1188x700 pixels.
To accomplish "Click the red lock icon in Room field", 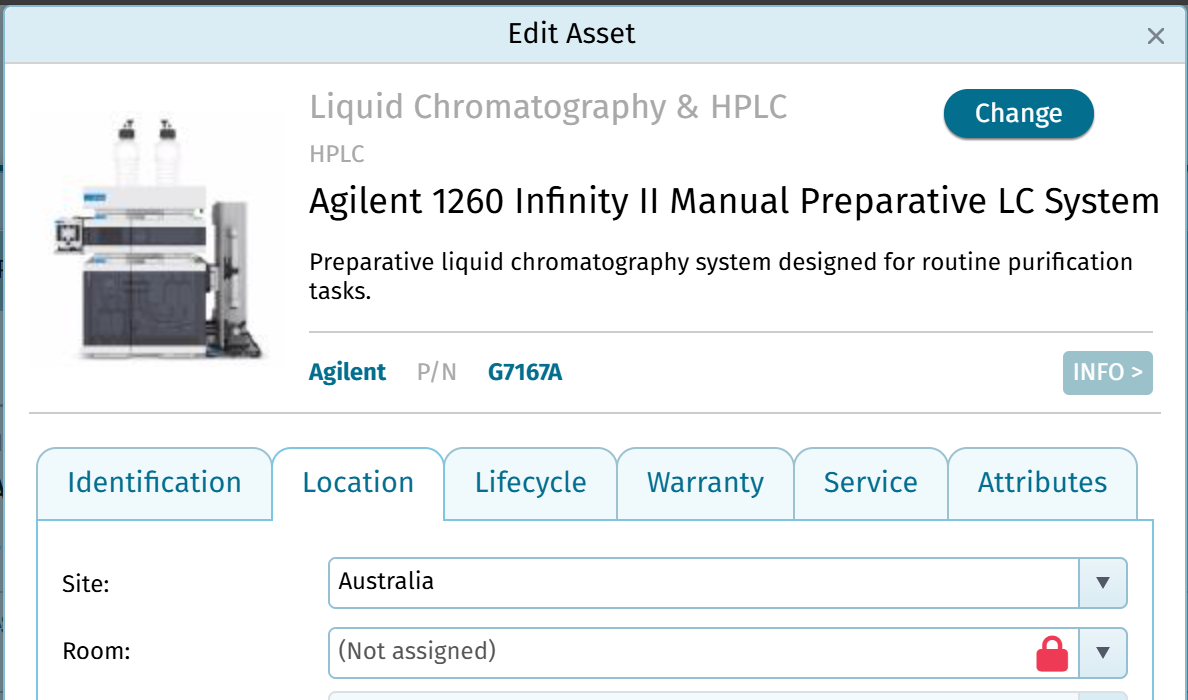I will pos(1052,654).
